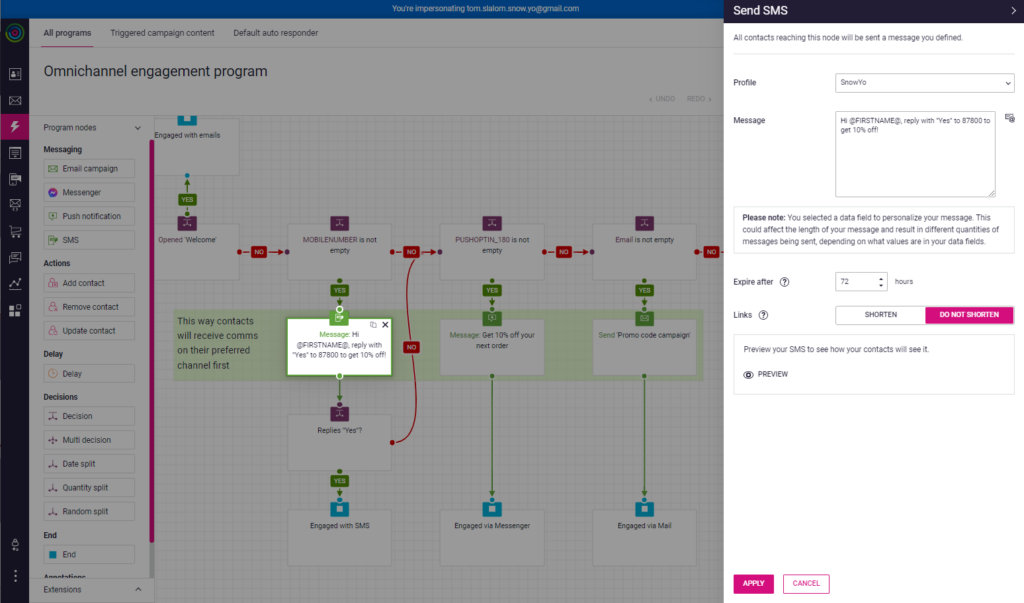Click the PREVIEW eye icon to preview SMS

pos(748,374)
